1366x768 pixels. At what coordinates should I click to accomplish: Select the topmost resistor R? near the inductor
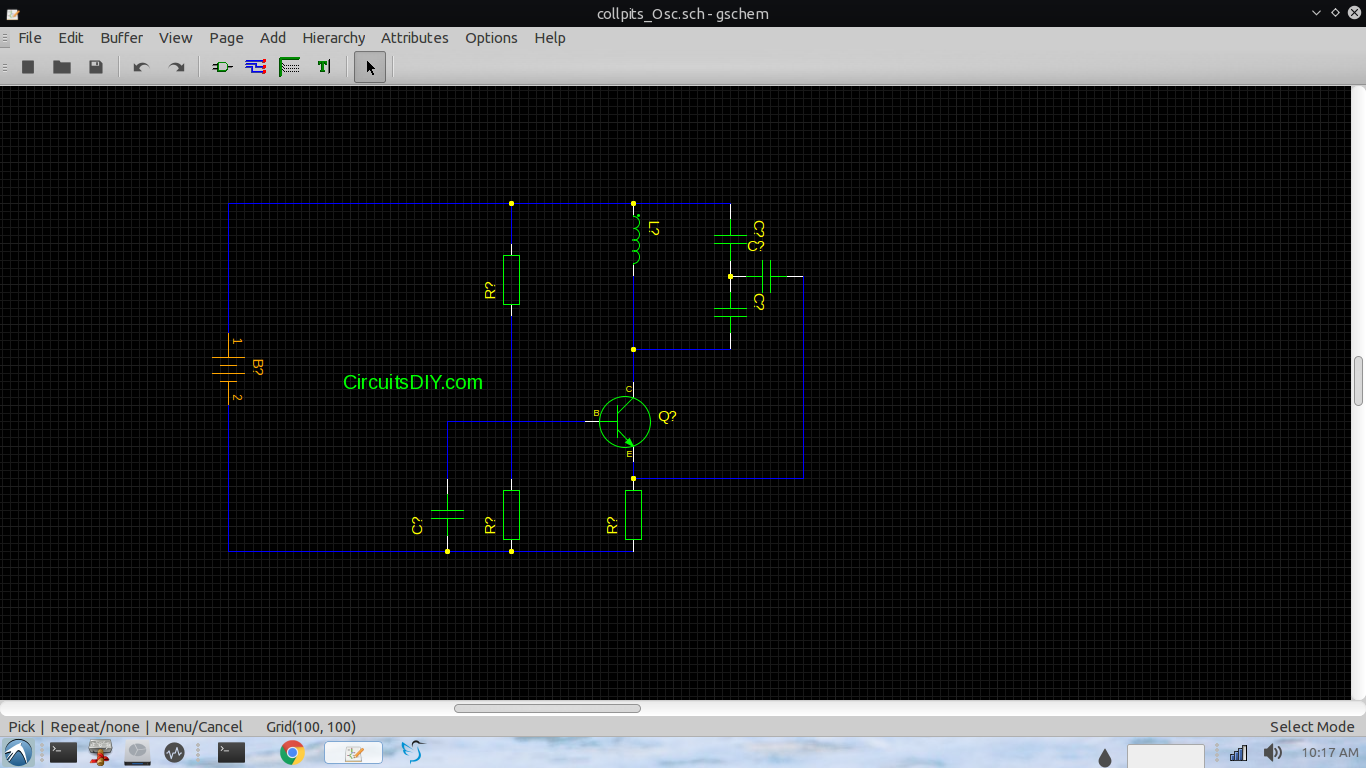tap(511, 279)
